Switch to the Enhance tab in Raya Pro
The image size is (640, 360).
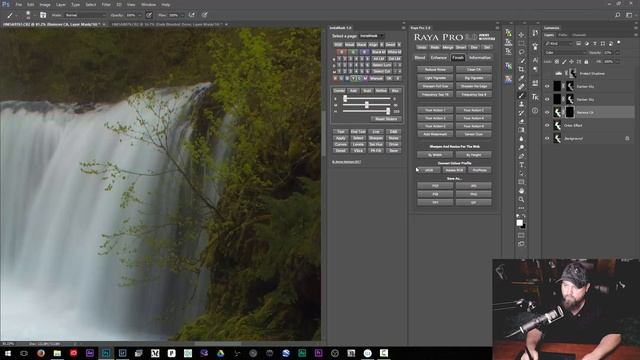pyautogui.click(x=439, y=58)
